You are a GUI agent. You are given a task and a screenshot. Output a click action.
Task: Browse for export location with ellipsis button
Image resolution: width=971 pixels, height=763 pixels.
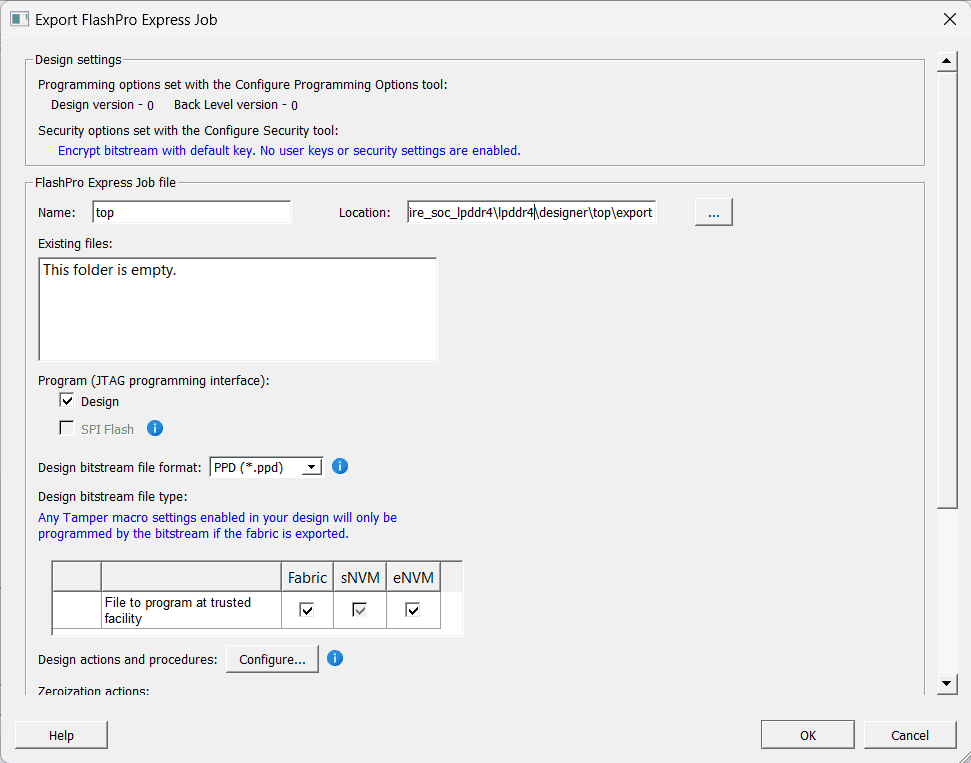(x=713, y=212)
